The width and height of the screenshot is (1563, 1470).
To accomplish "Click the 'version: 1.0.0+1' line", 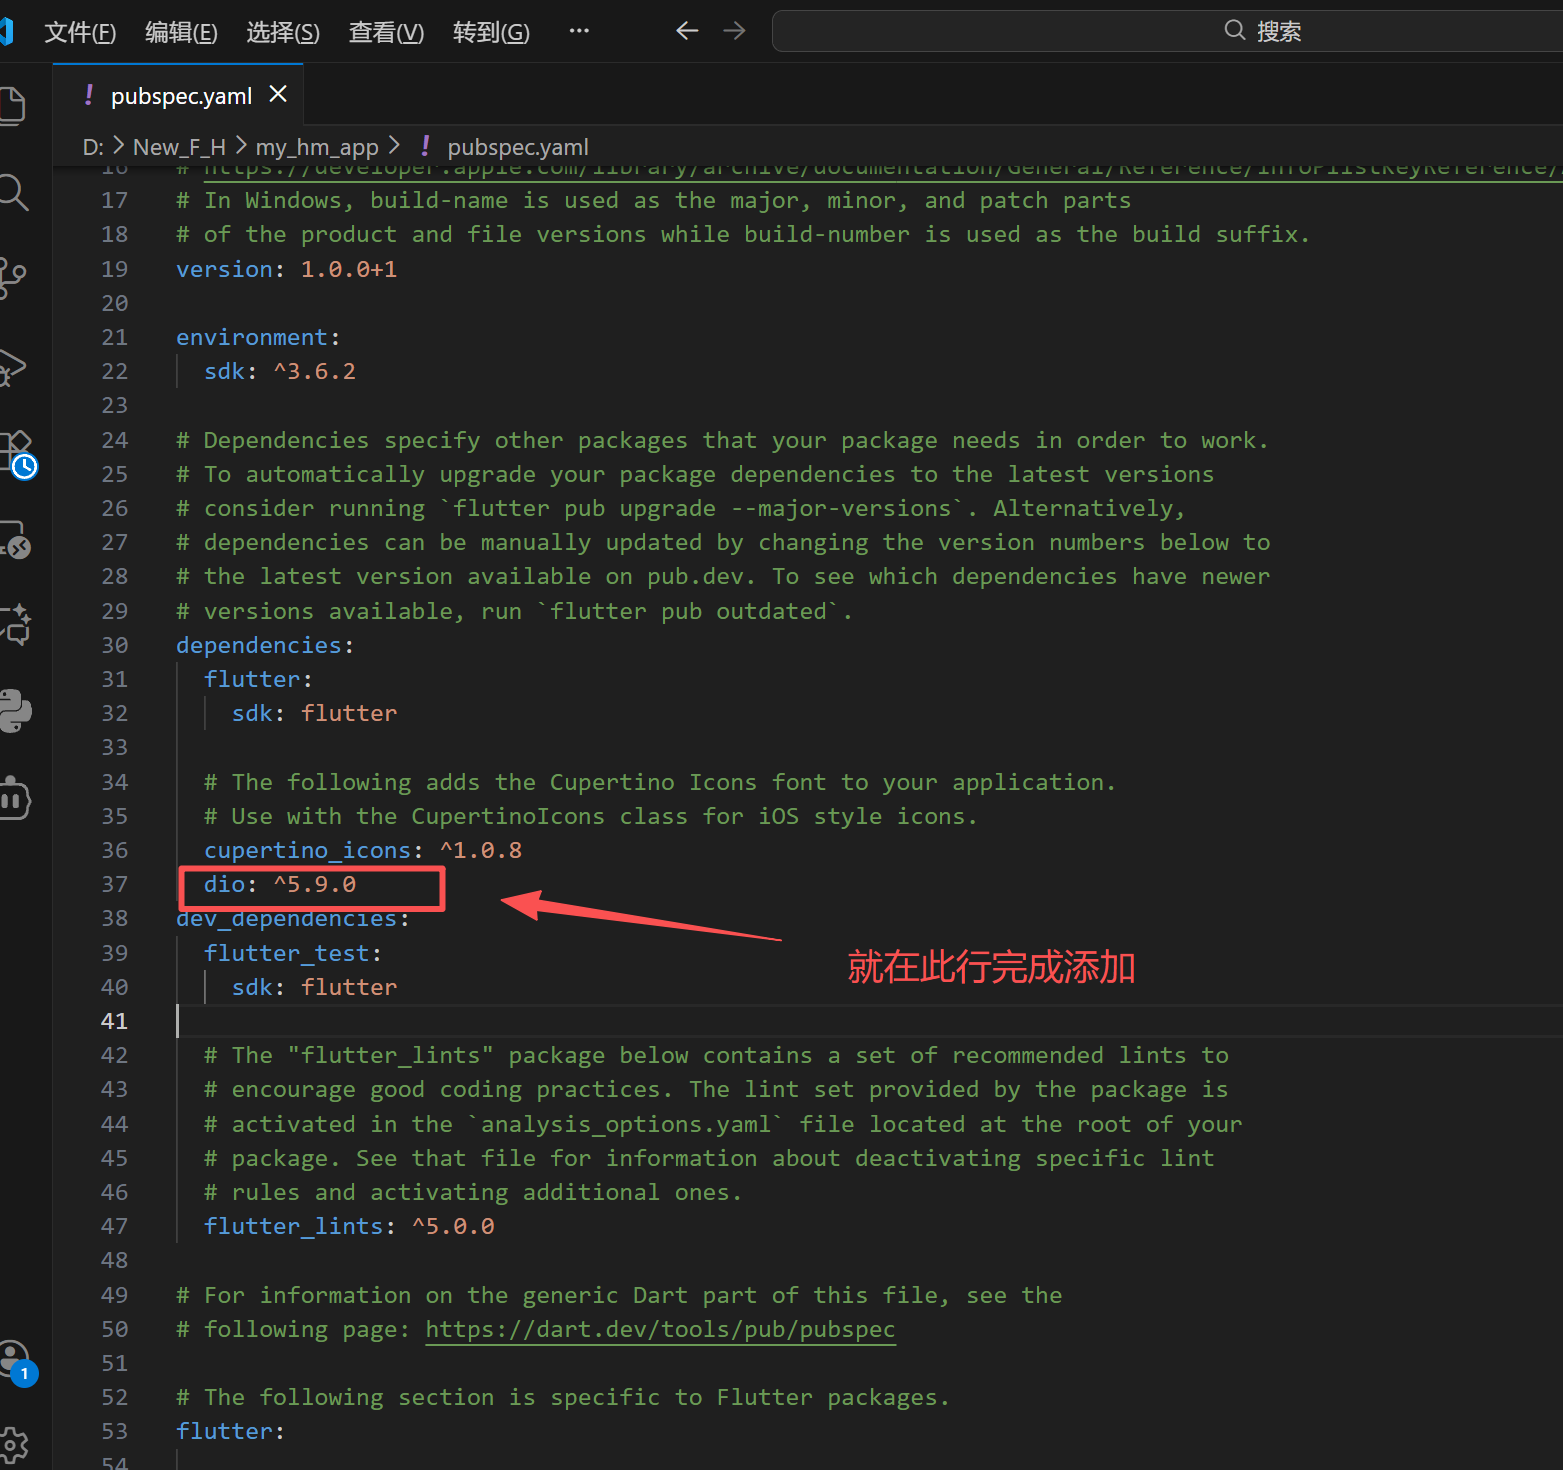I will pyautogui.click(x=286, y=269).
